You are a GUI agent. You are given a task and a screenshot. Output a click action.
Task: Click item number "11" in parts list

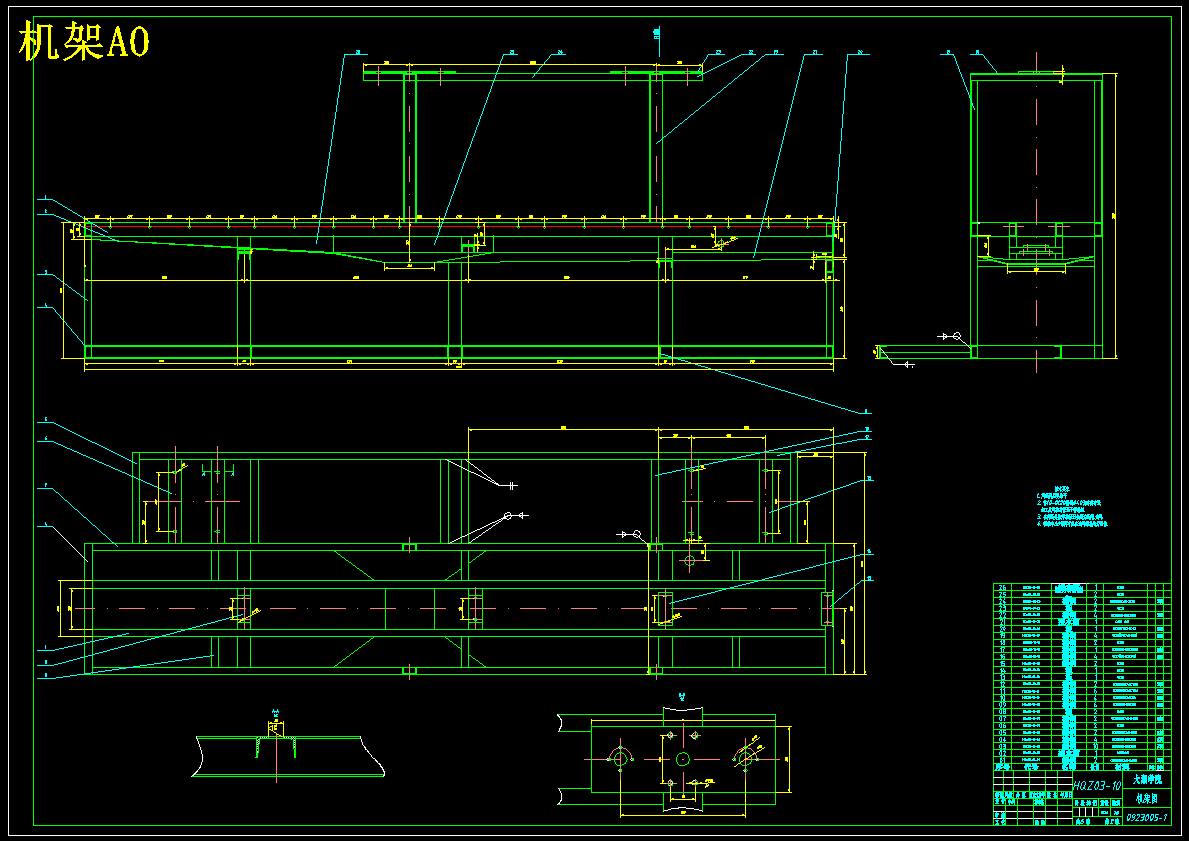[1002, 691]
